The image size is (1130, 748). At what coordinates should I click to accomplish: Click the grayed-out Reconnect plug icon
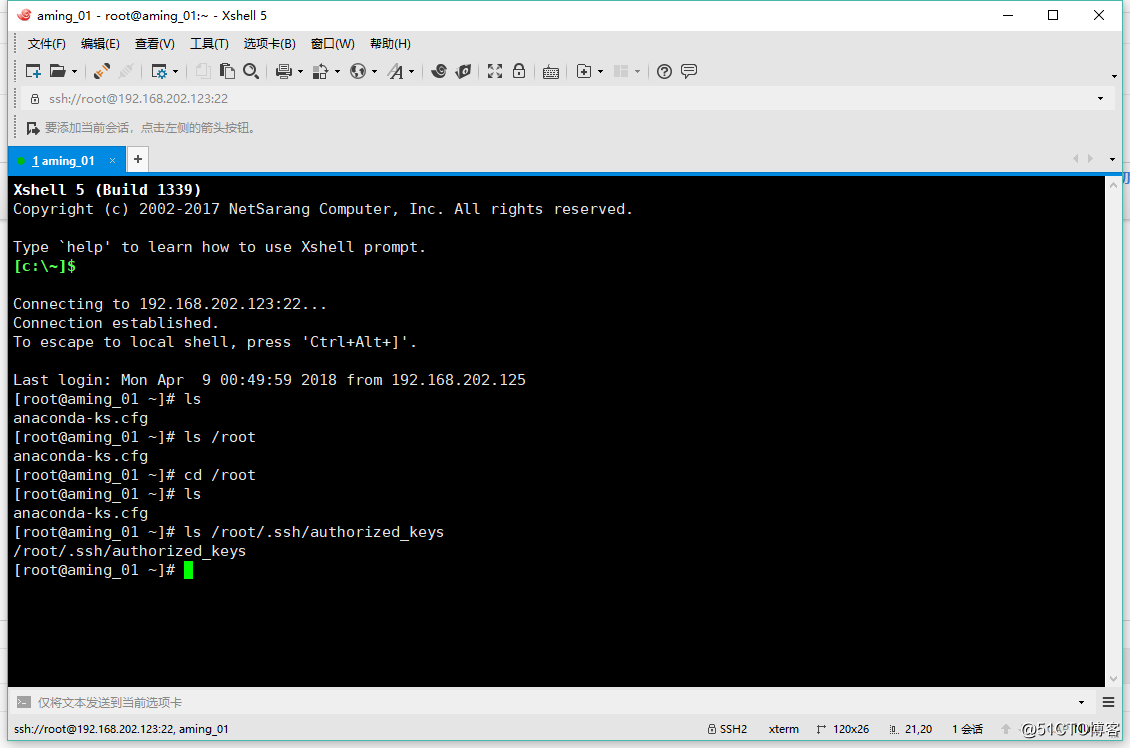click(126, 71)
